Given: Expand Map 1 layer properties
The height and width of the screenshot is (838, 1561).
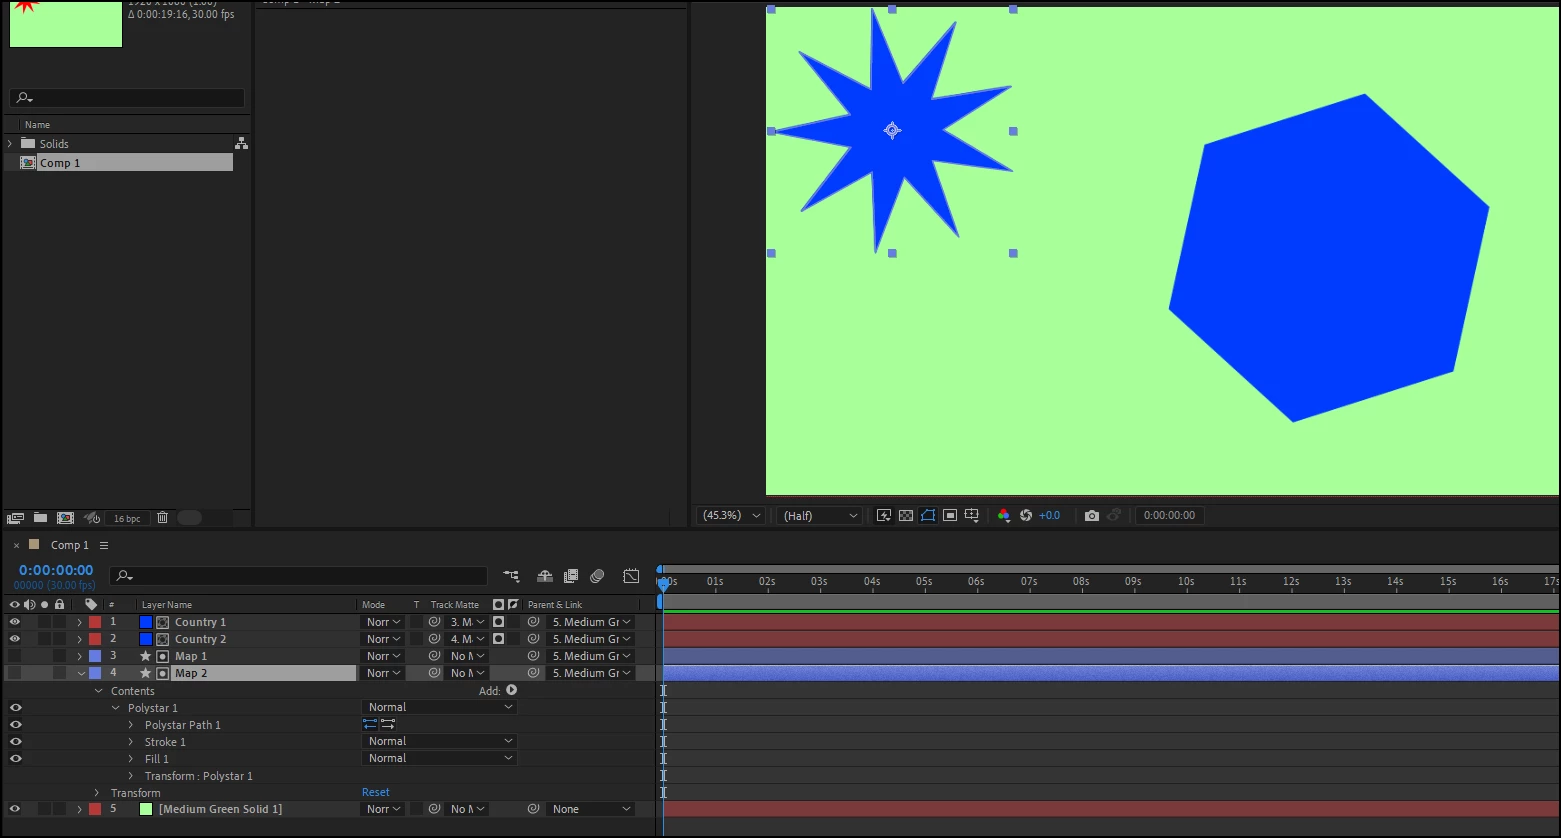Looking at the screenshot, I should click(x=80, y=656).
